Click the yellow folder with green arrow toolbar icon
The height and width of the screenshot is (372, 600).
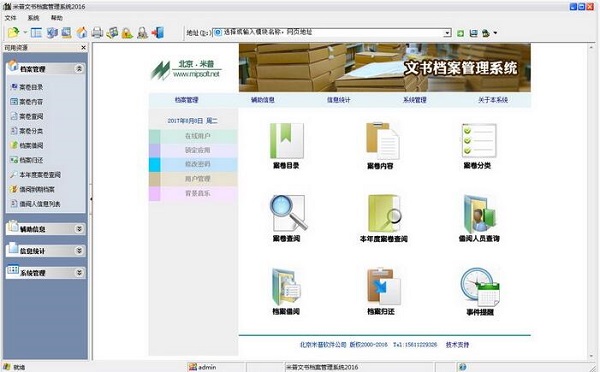click(13, 33)
